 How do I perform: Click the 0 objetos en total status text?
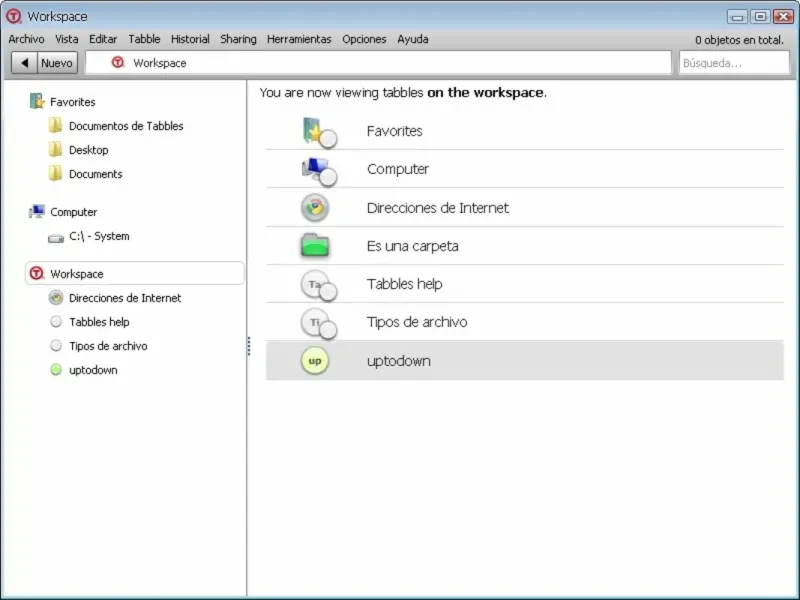point(739,40)
